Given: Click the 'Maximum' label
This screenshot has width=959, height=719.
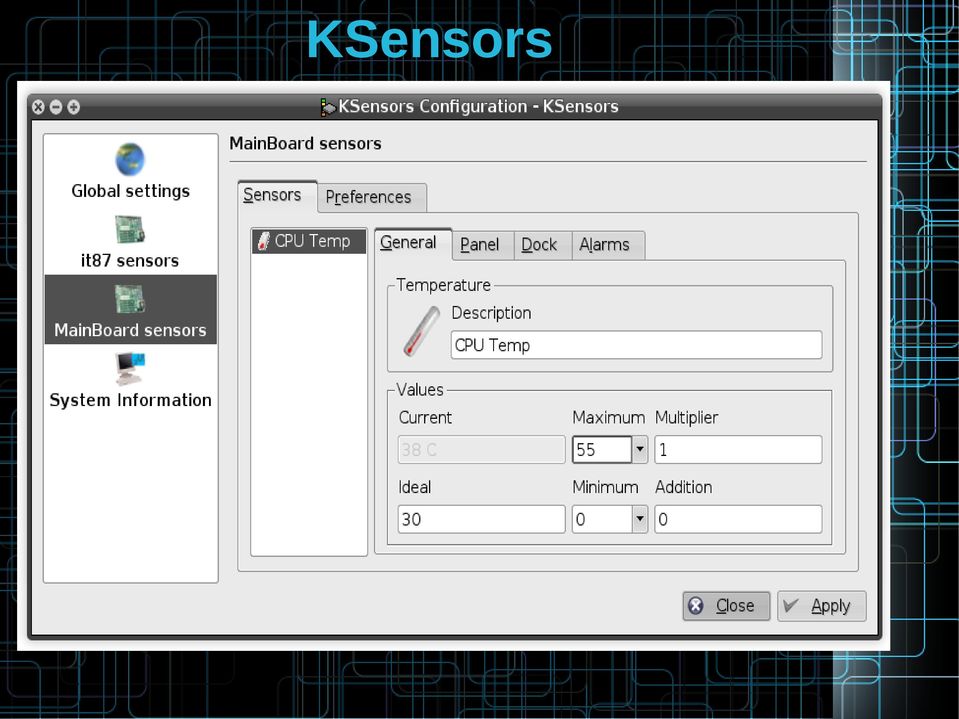Looking at the screenshot, I should [x=609, y=418].
